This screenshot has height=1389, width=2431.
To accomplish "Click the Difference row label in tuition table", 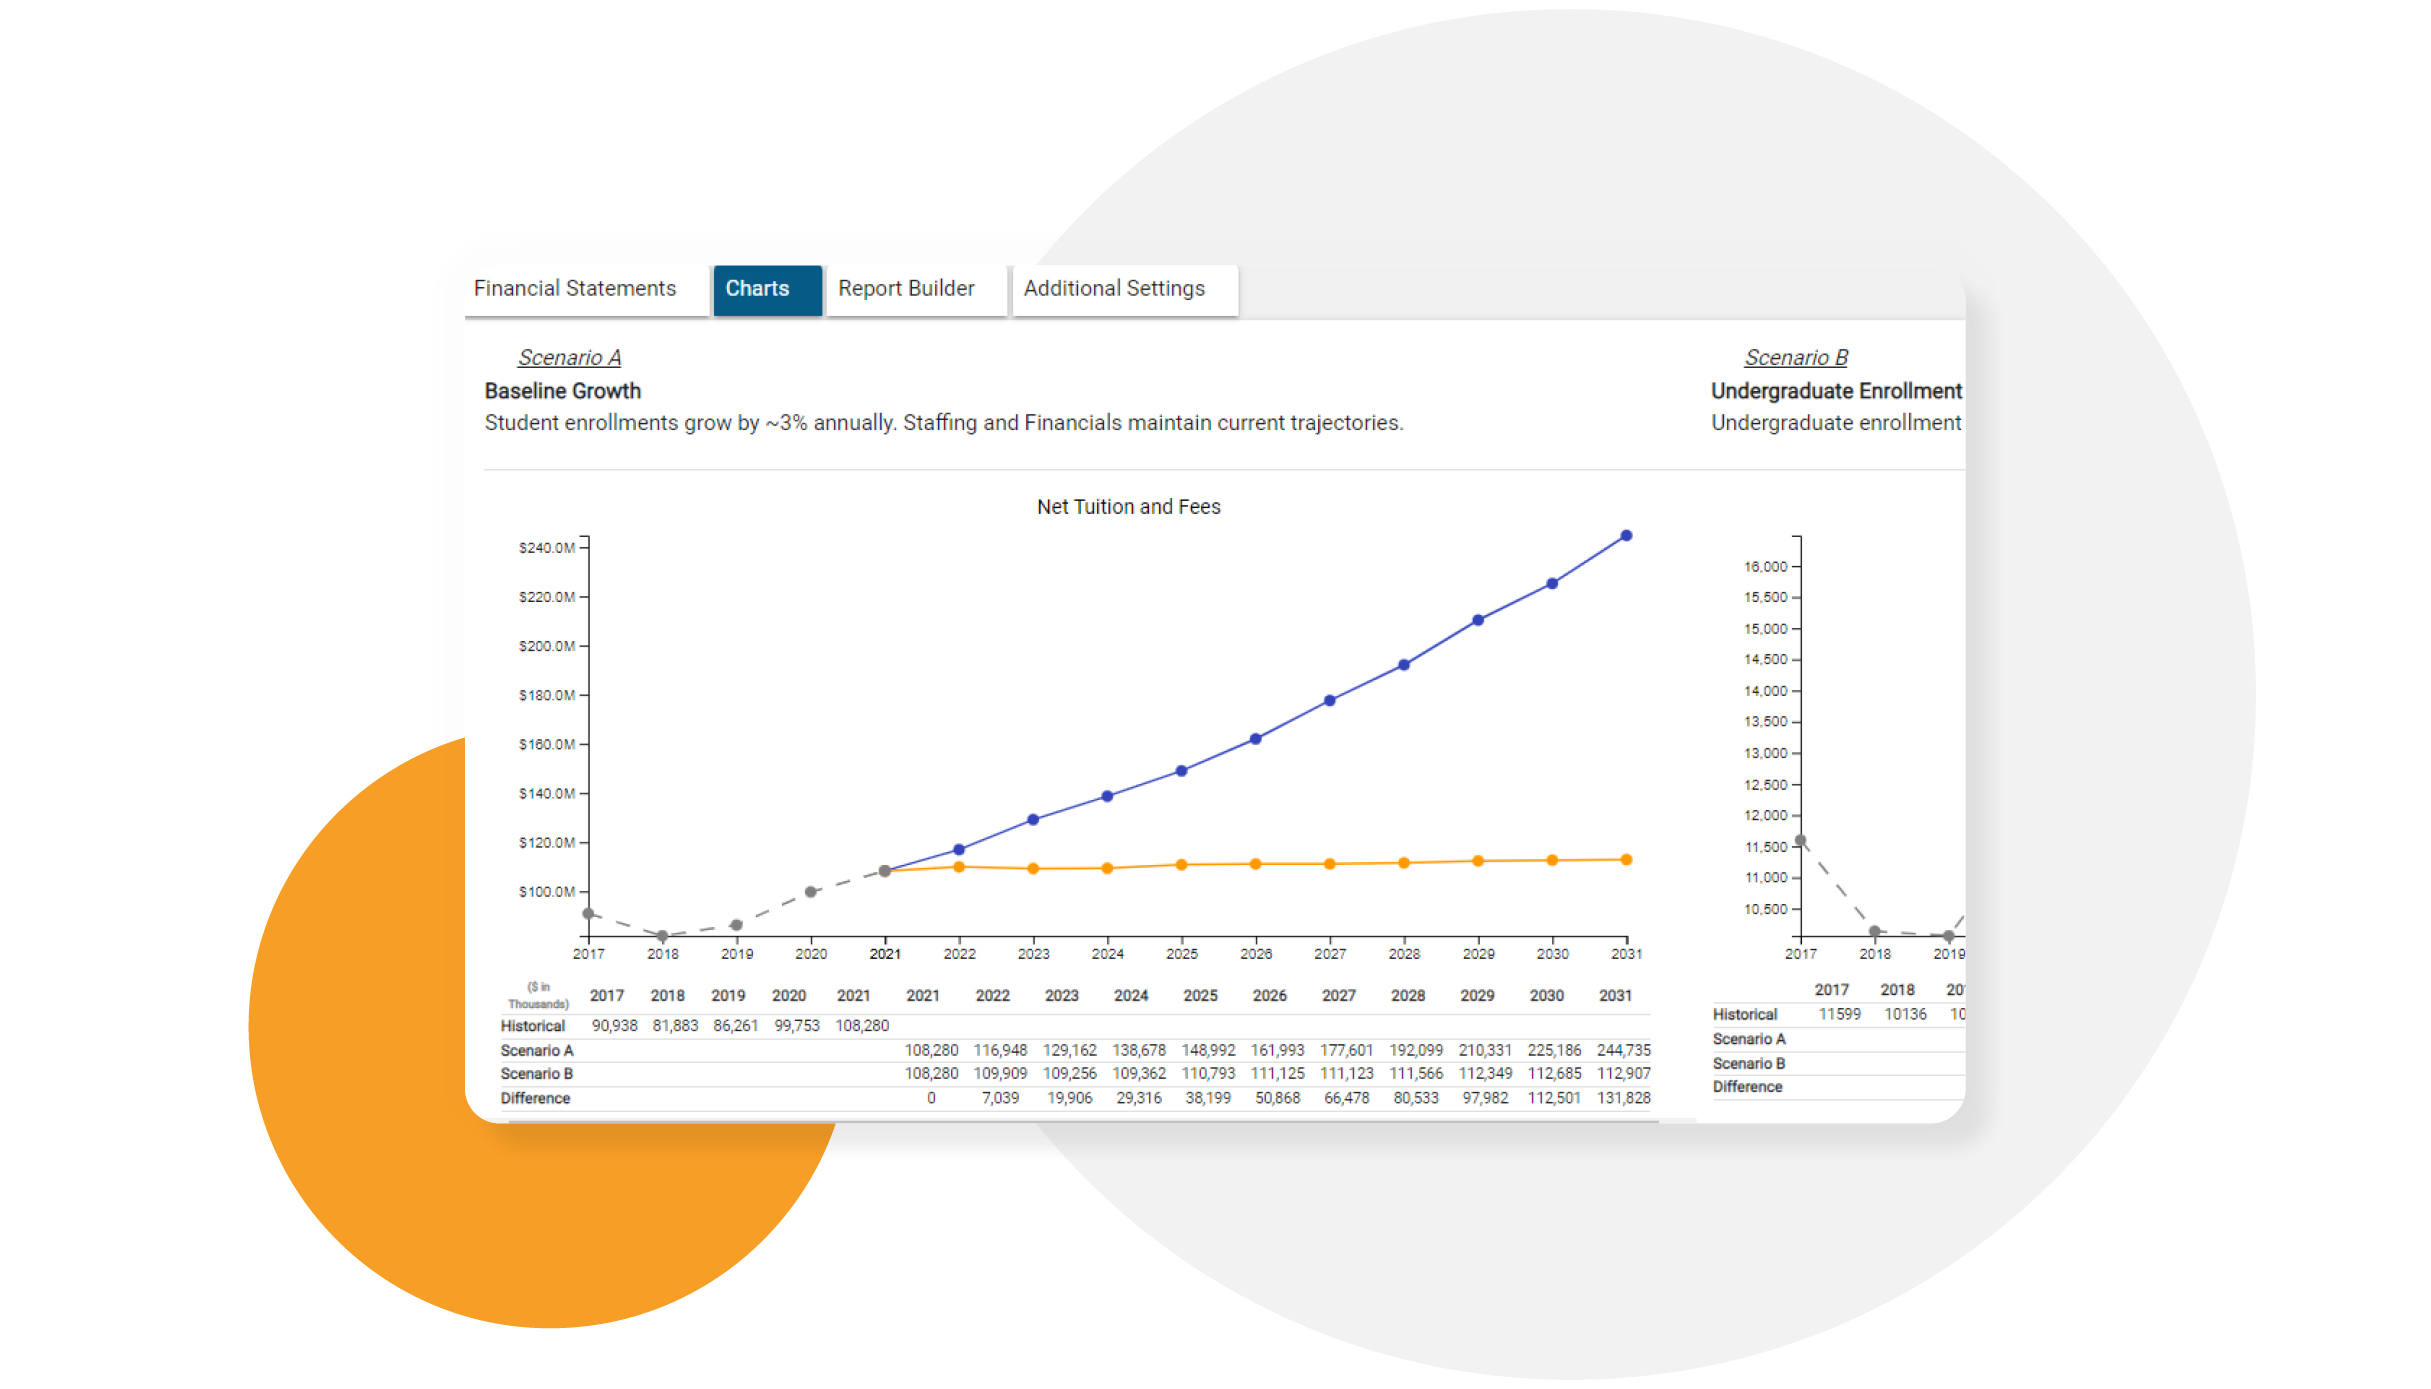I will (535, 1098).
